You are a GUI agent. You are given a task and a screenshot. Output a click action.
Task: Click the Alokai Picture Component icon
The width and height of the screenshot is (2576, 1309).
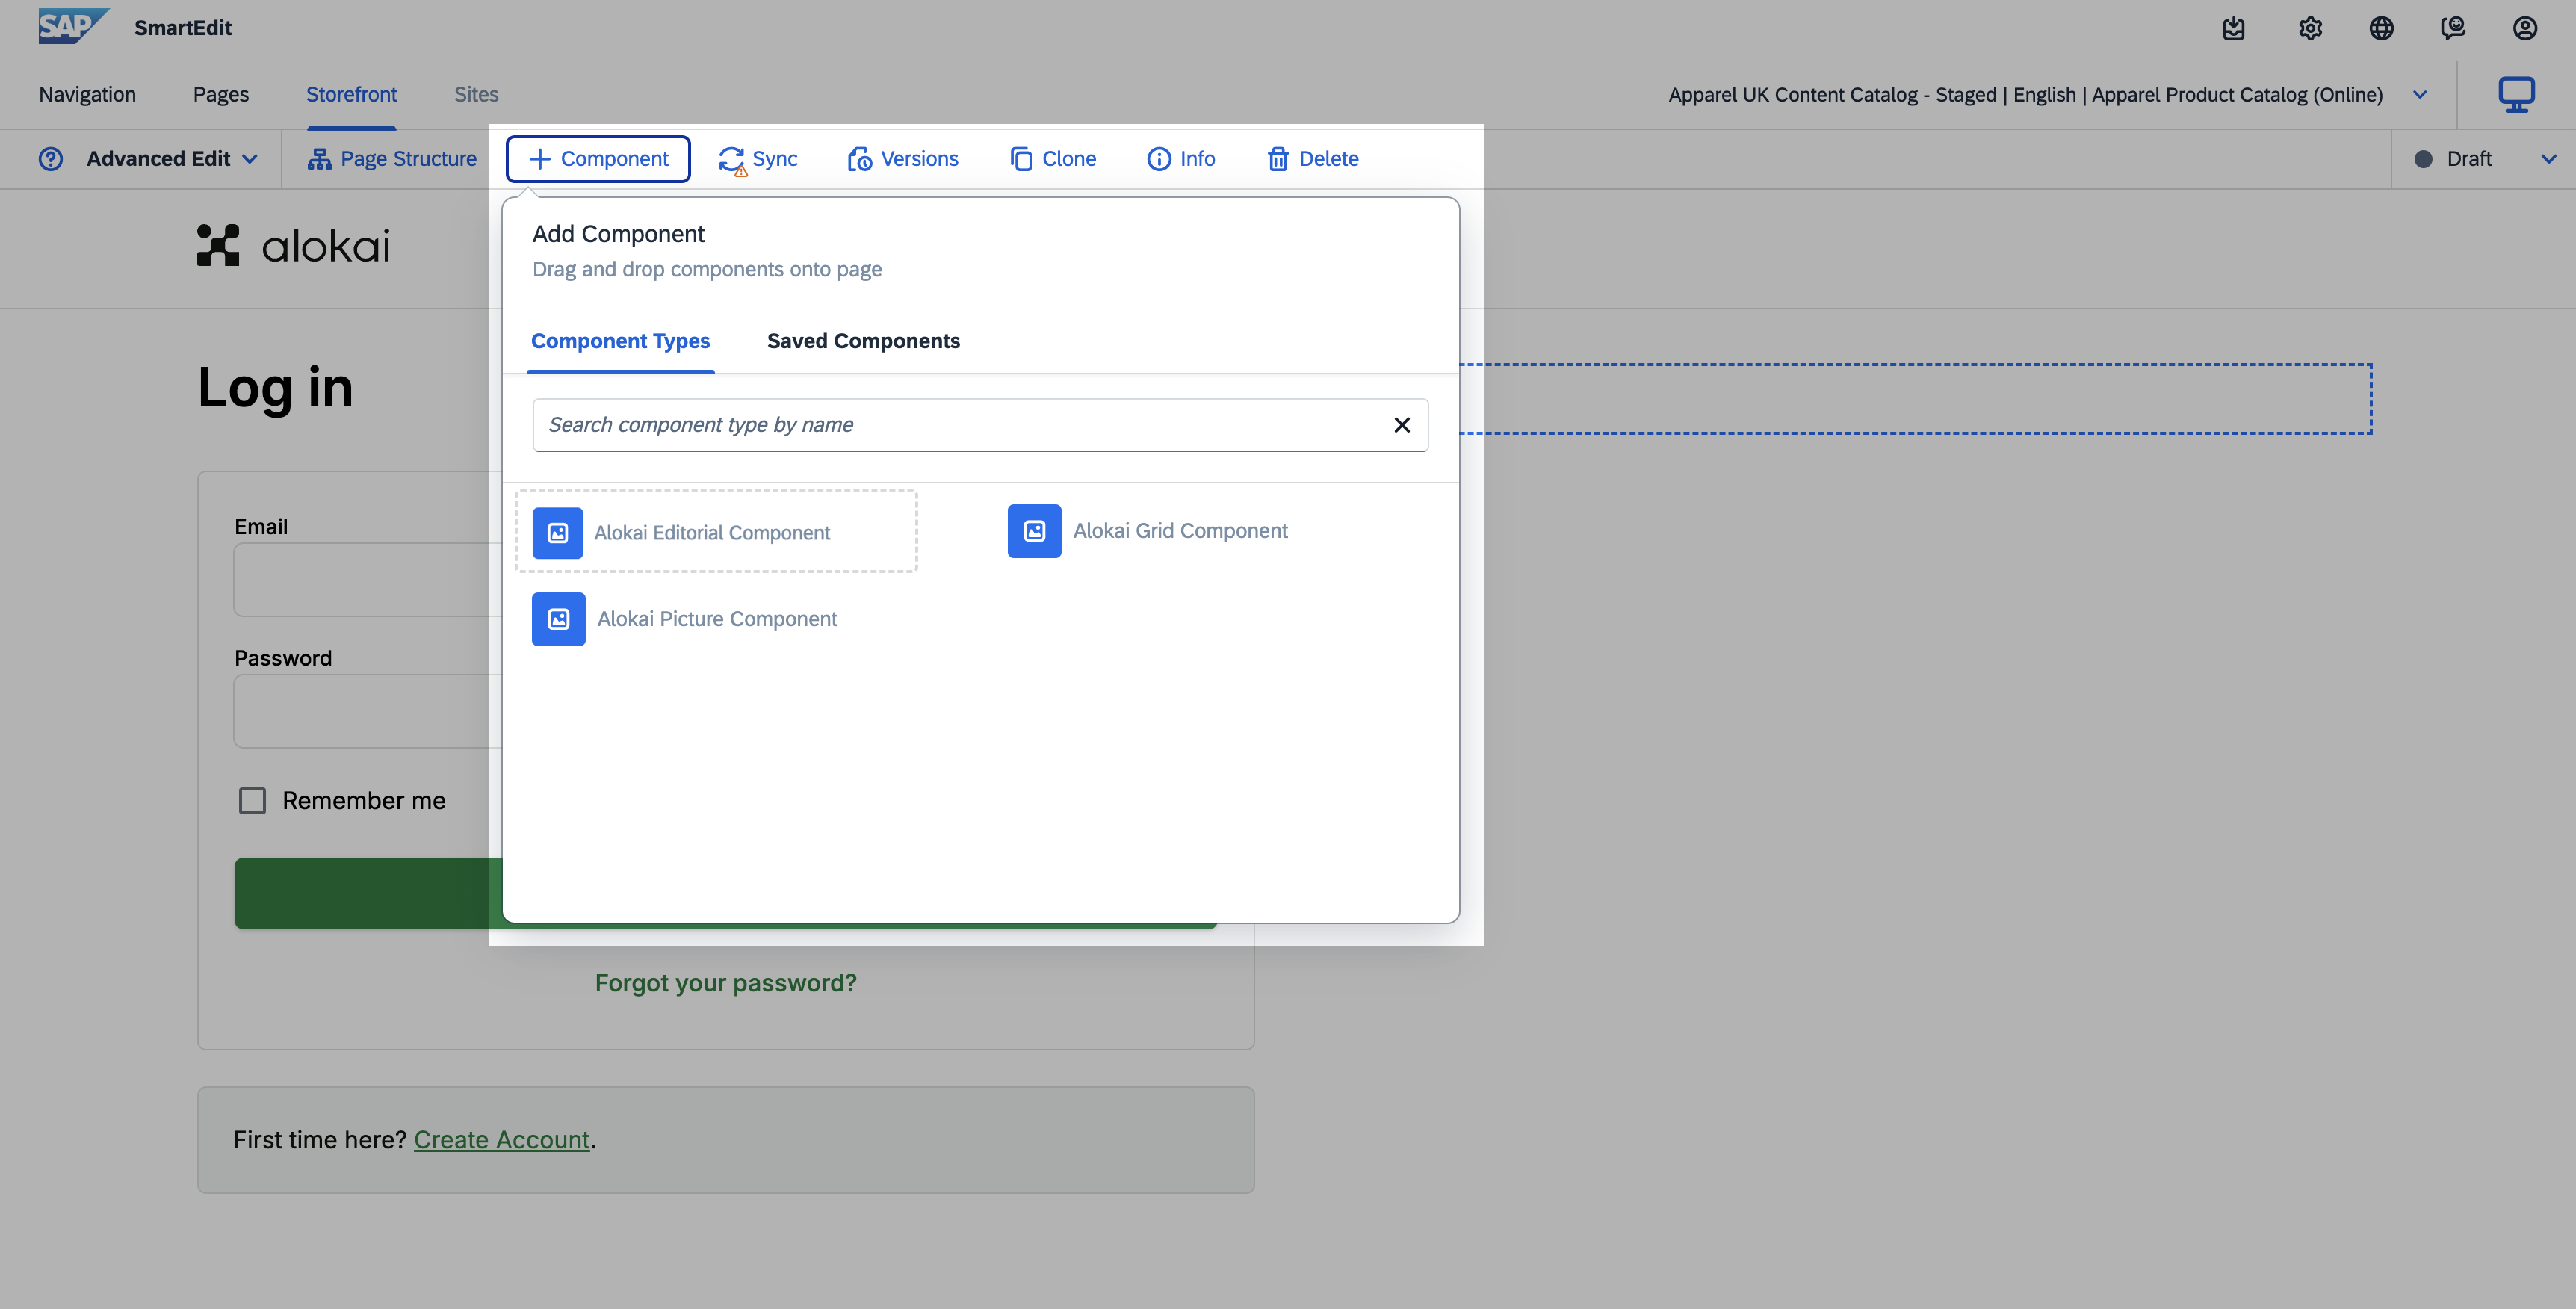(558, 619)
